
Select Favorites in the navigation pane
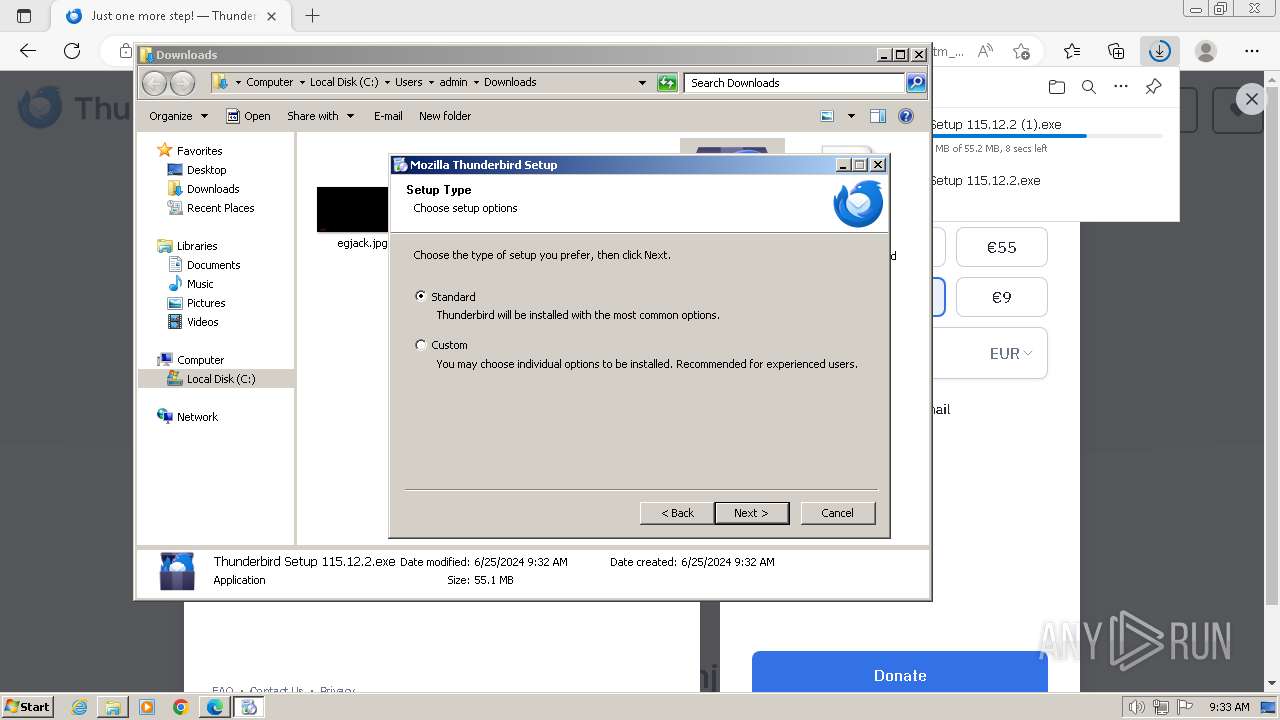click(199, 151)
